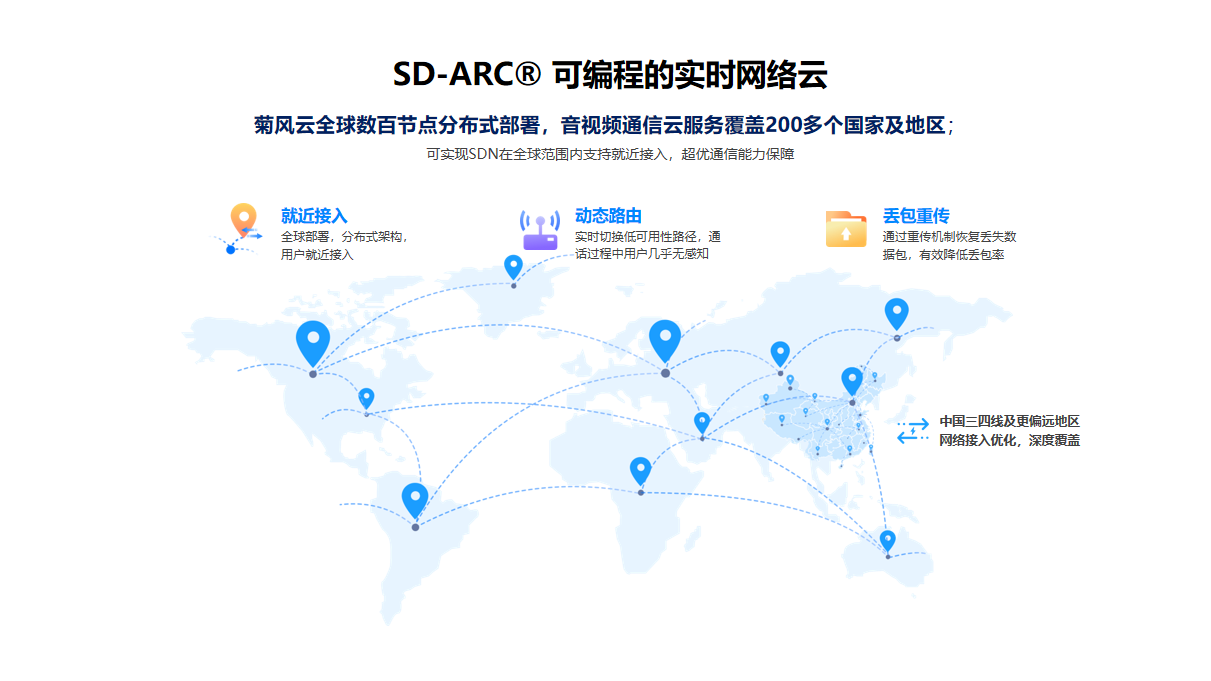The width and height of the screenshot is (1211, 681).
Task: Click the text 全球部署，分布式架构，
Action: [345, 237]
